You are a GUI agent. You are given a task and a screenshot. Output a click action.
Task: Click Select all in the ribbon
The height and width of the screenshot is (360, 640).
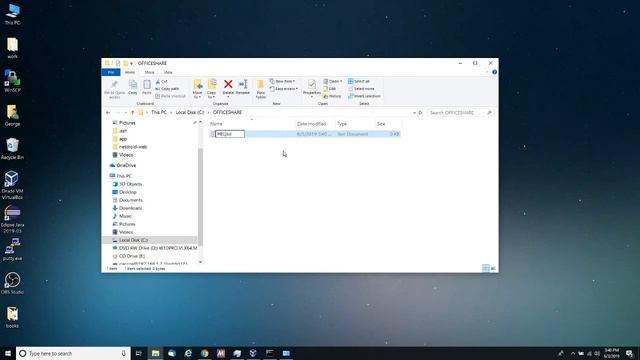click(359, 81)
